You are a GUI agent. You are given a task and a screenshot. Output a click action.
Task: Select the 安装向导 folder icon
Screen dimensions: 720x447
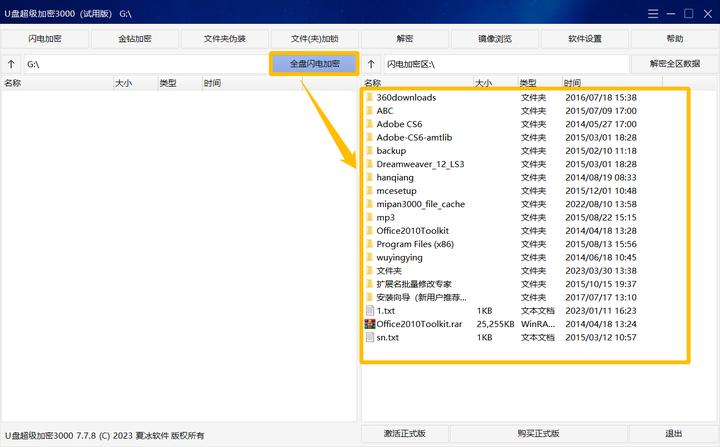click(369, 297)
